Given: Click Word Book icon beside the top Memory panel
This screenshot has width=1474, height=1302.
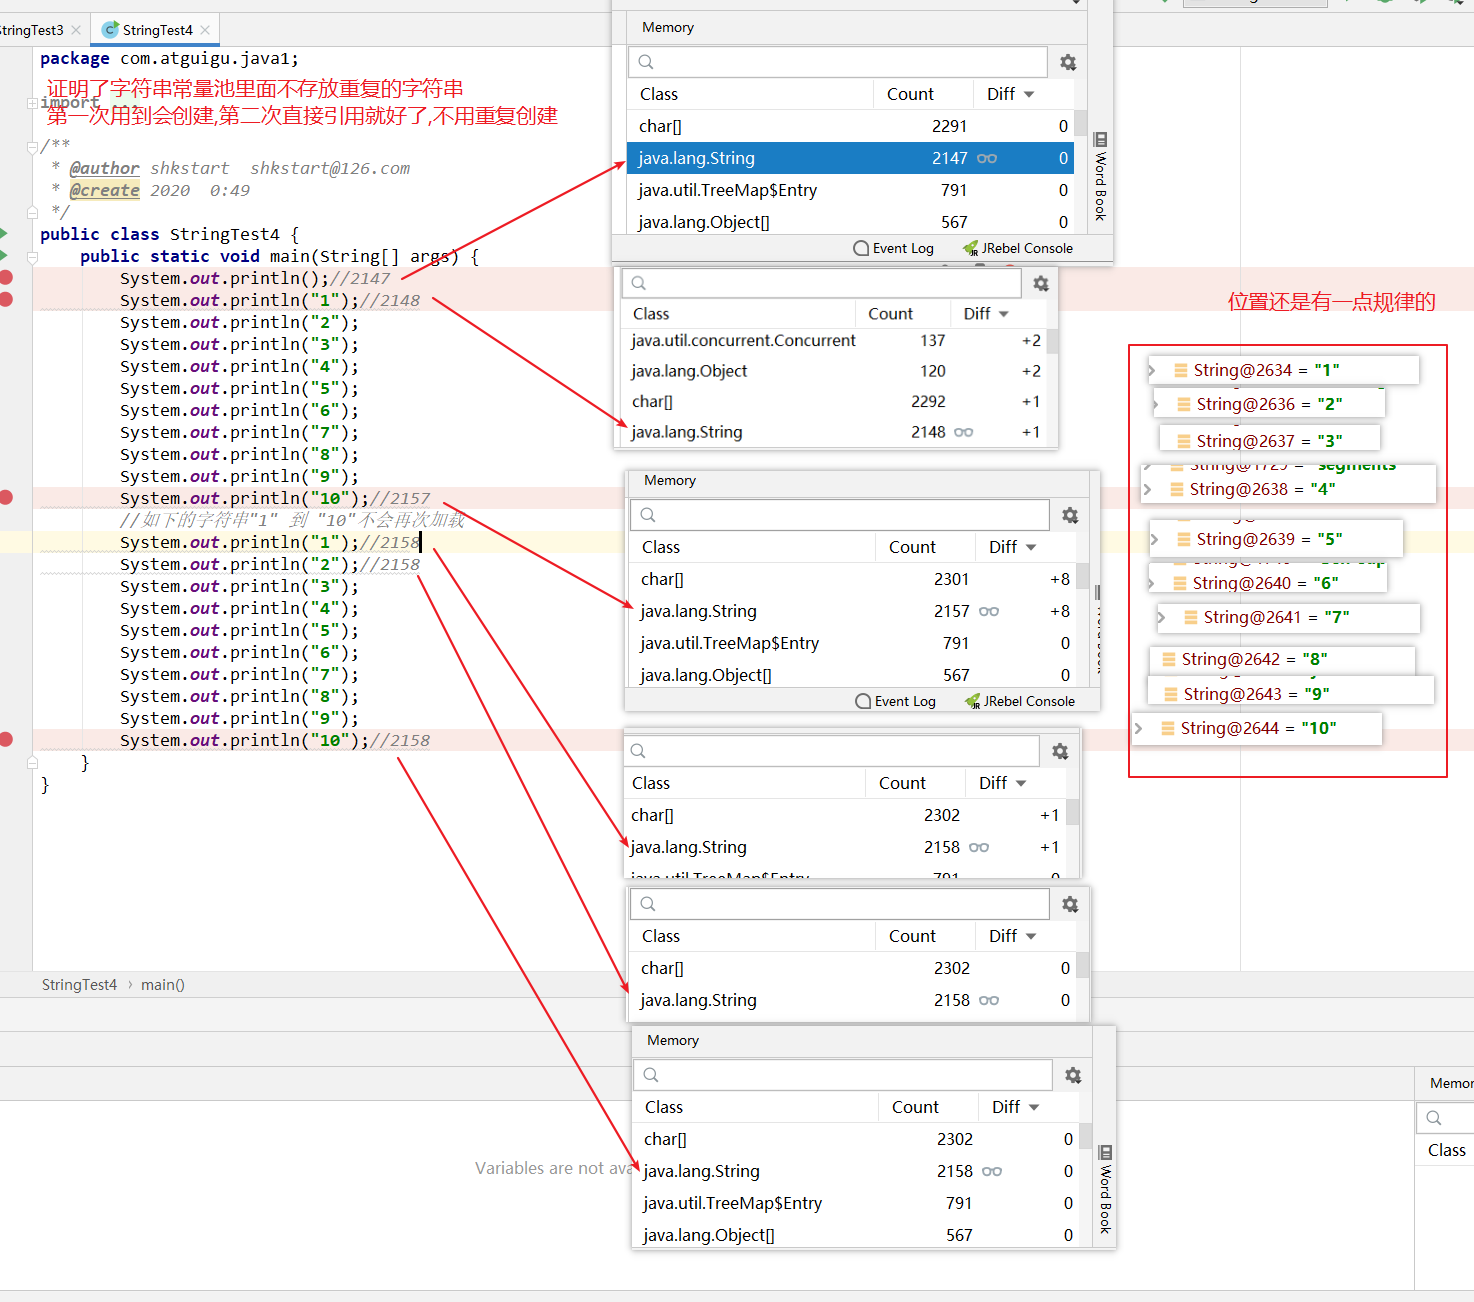Looking at the screenshot, I should (x=1100, y=140).
